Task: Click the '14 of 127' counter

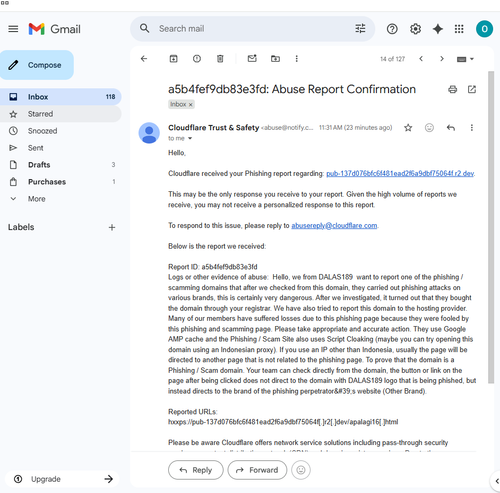Action: coord(392,59)
